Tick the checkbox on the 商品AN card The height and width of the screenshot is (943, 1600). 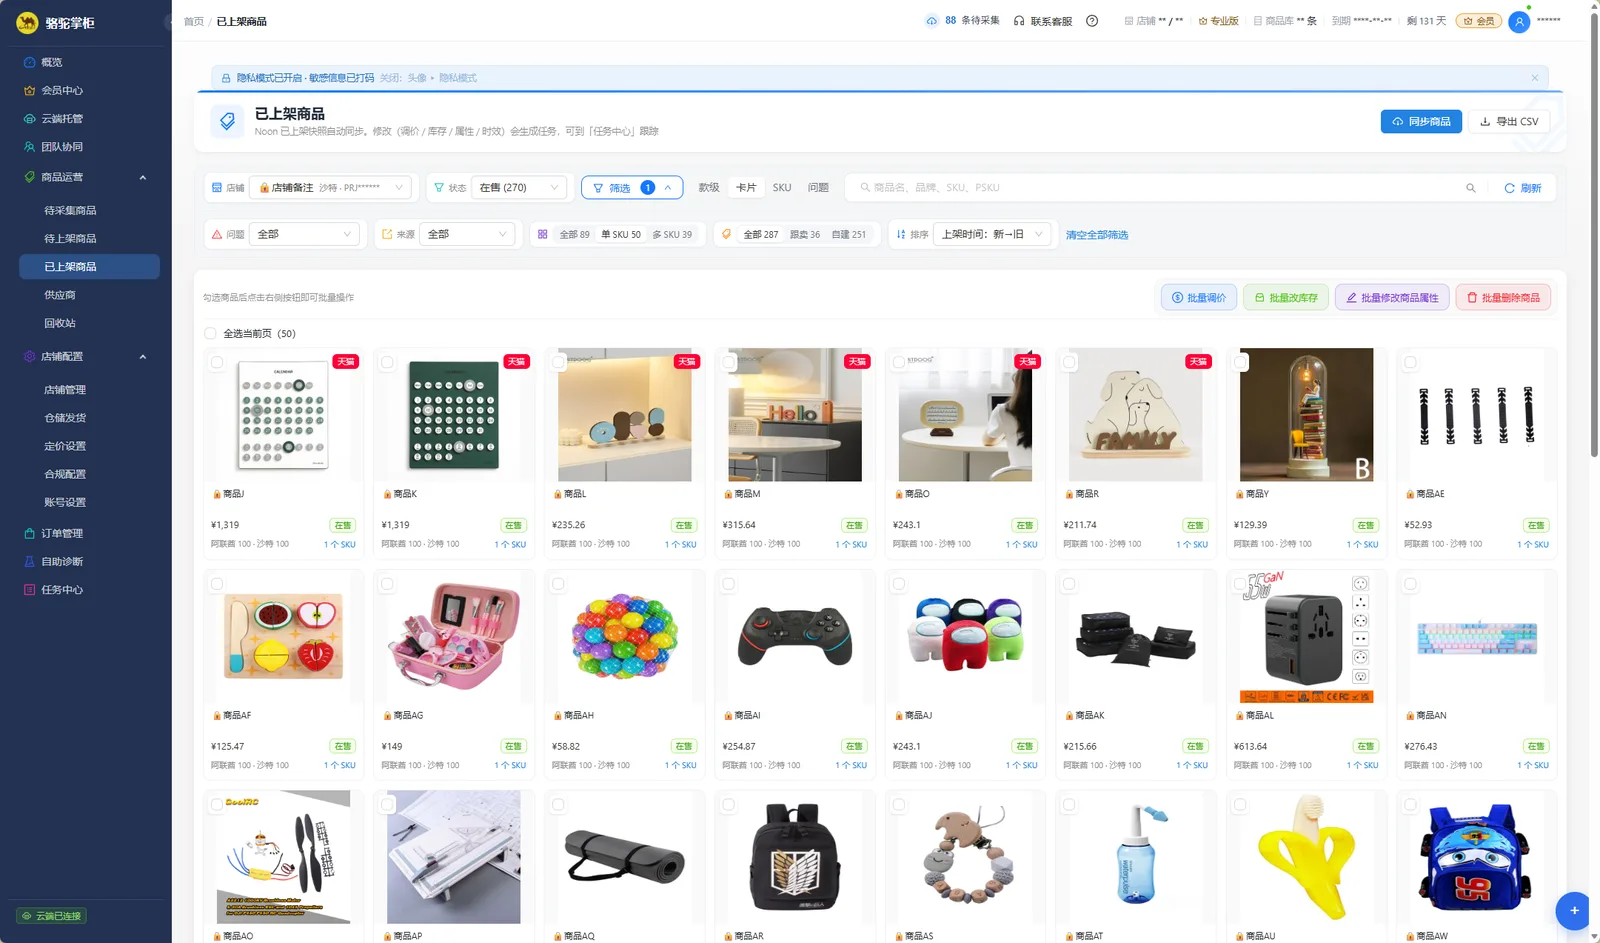tap(1410, 584)
